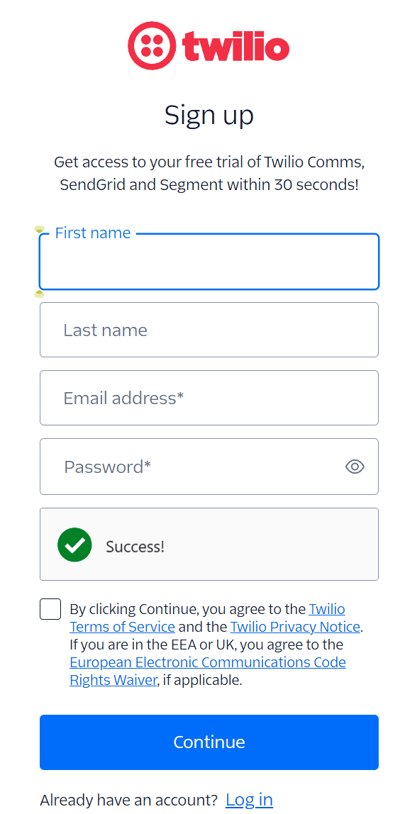The height and width of the screenshot is (814, 417).
Task: Click into the Last name field
Action: 209,330
